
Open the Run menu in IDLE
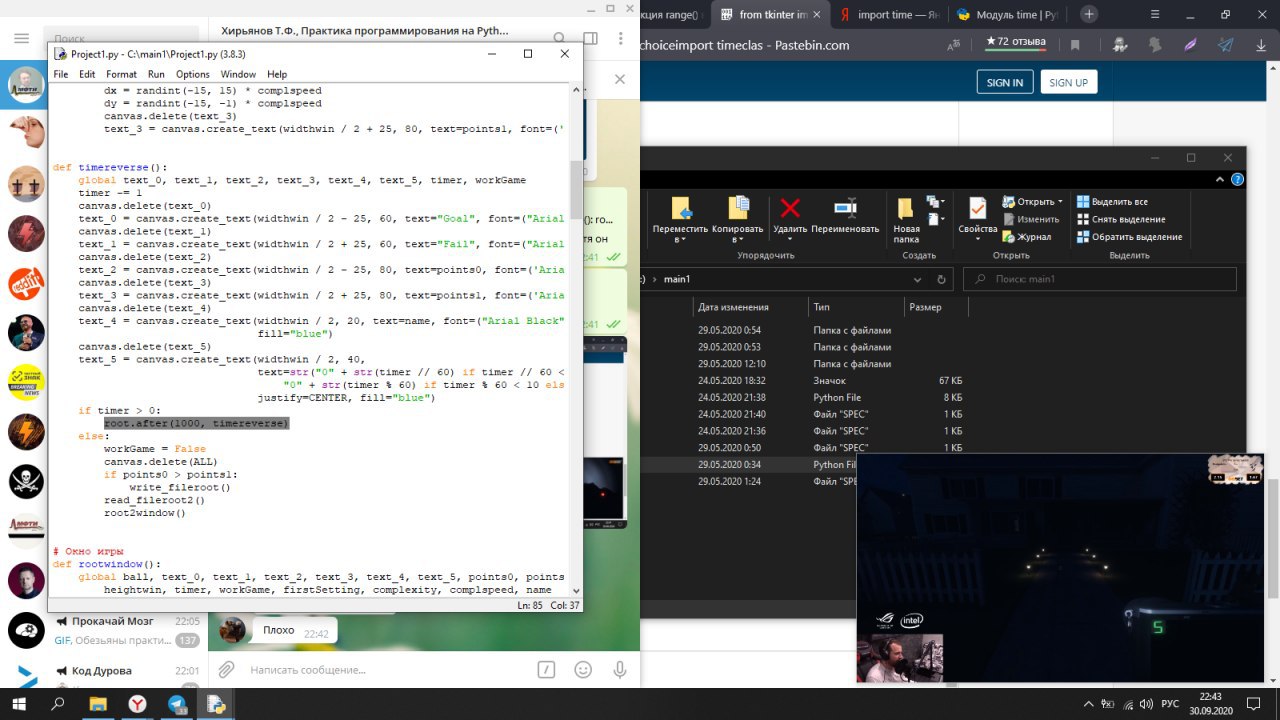(x=156, y=74)
